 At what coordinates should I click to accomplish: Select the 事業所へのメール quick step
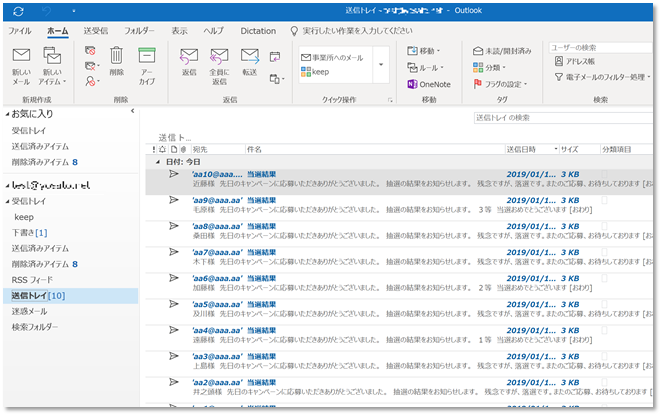click(x=332, y=58)
